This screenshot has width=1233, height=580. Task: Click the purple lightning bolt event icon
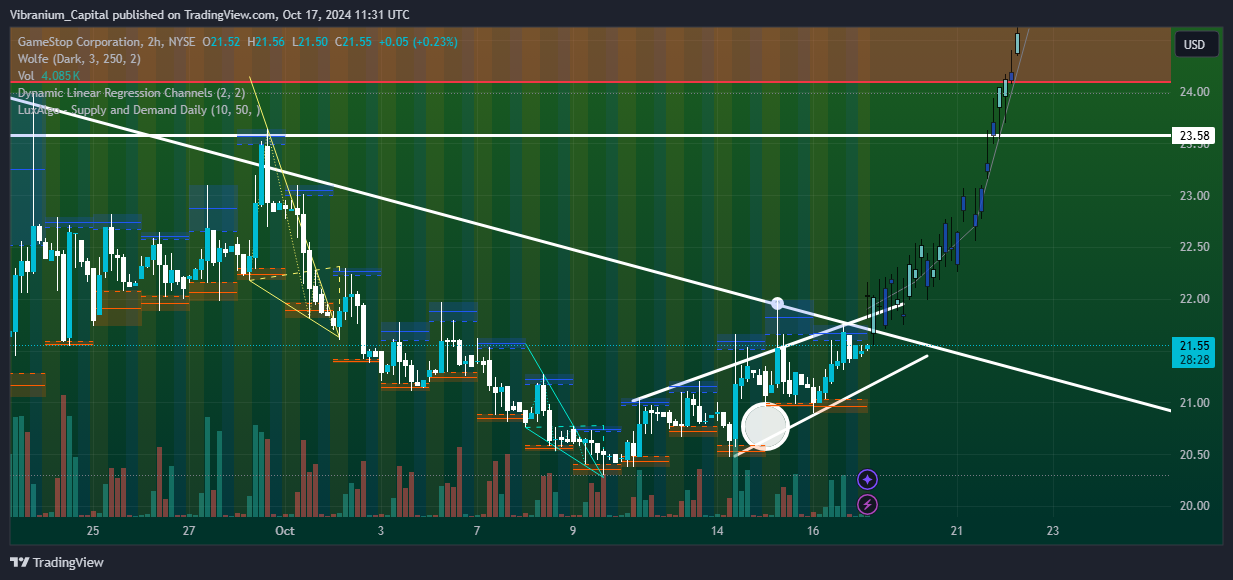(x=867, y=504)
